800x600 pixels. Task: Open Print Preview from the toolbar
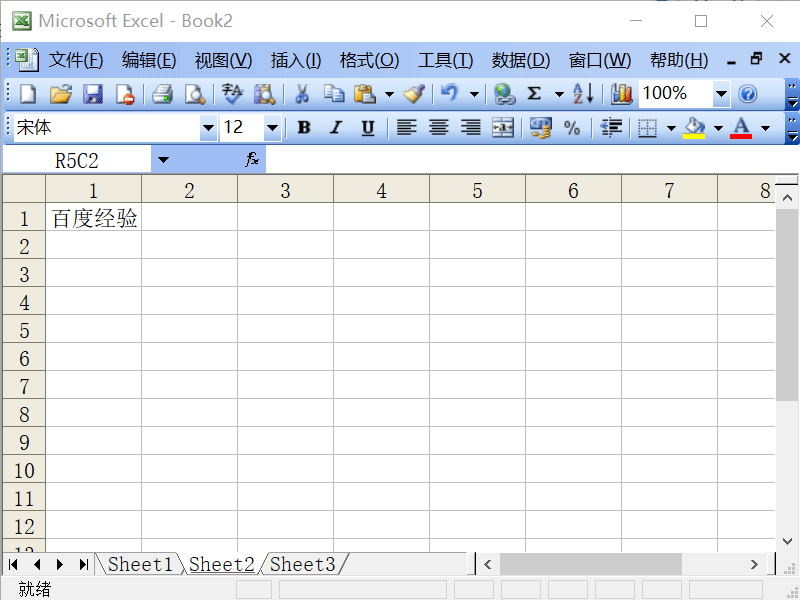[193, 93]
